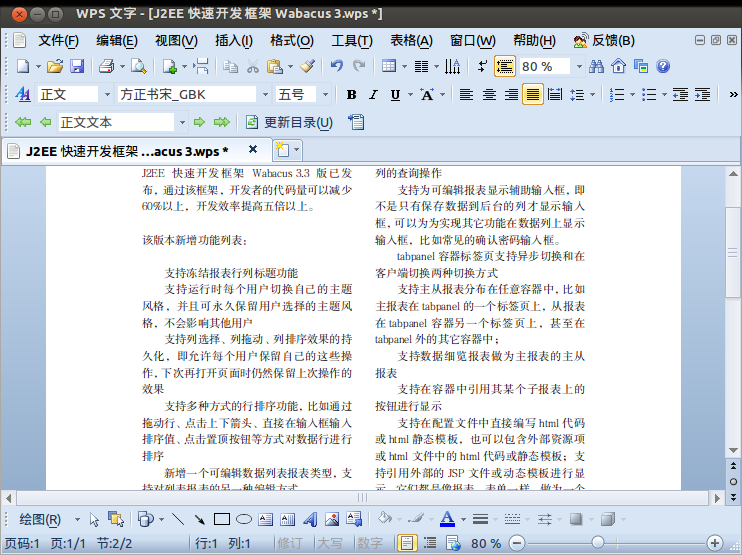Activate the format painter brush
Viewport: 742px width, 555px height.
coord(308,66)
